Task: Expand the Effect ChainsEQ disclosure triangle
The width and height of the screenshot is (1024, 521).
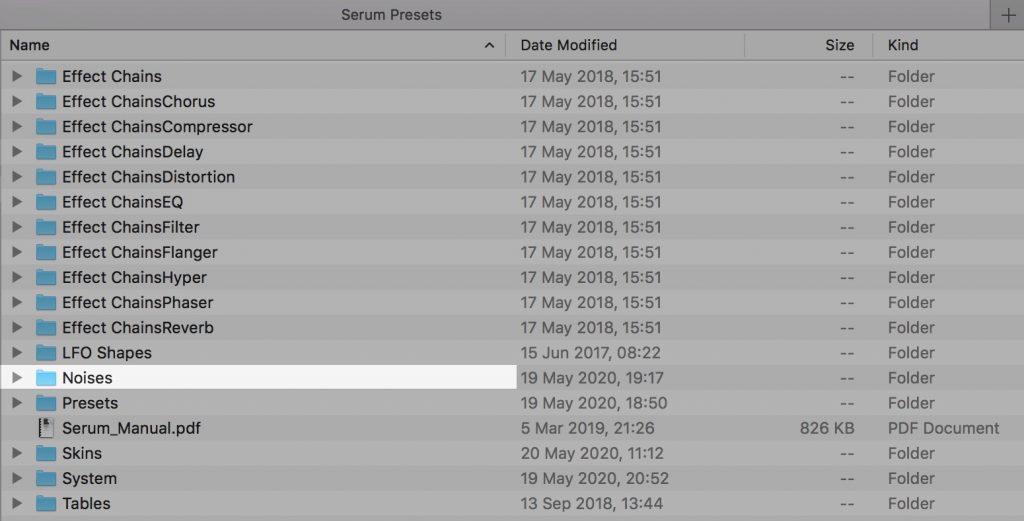Action: 17,202
